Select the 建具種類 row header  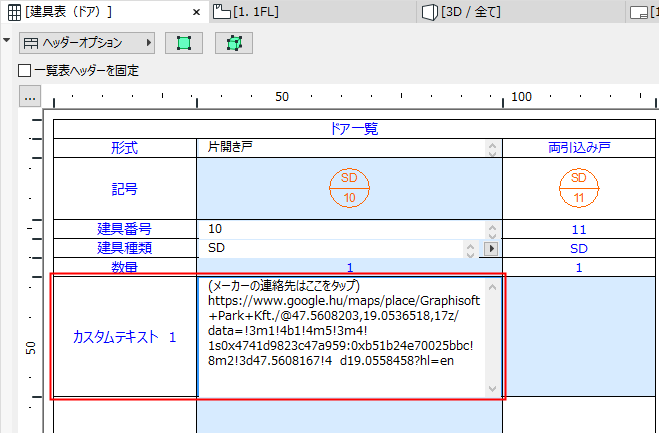coord(125,248)
